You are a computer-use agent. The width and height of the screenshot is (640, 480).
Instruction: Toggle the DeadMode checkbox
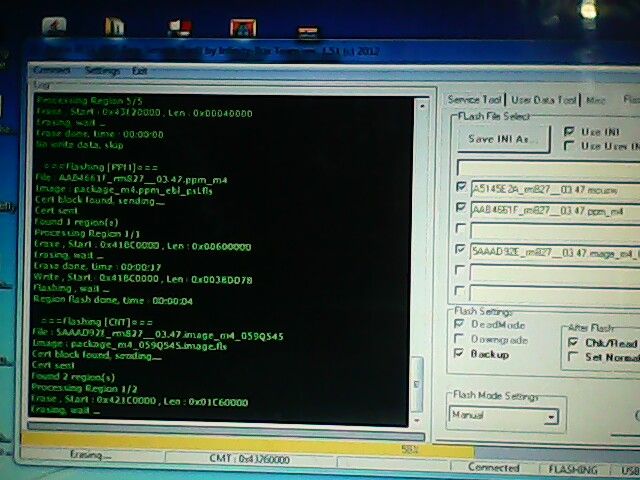point(460,325)
